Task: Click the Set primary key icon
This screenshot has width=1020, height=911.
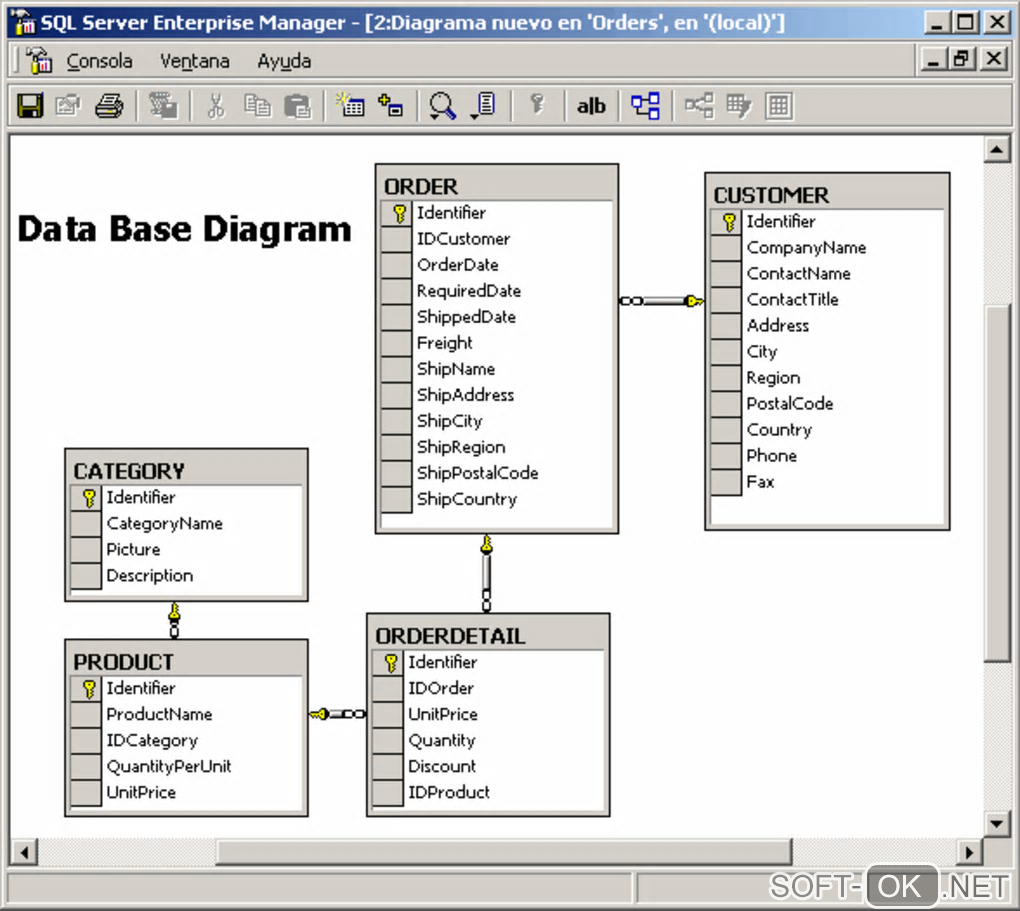Action: pos(537,105)
